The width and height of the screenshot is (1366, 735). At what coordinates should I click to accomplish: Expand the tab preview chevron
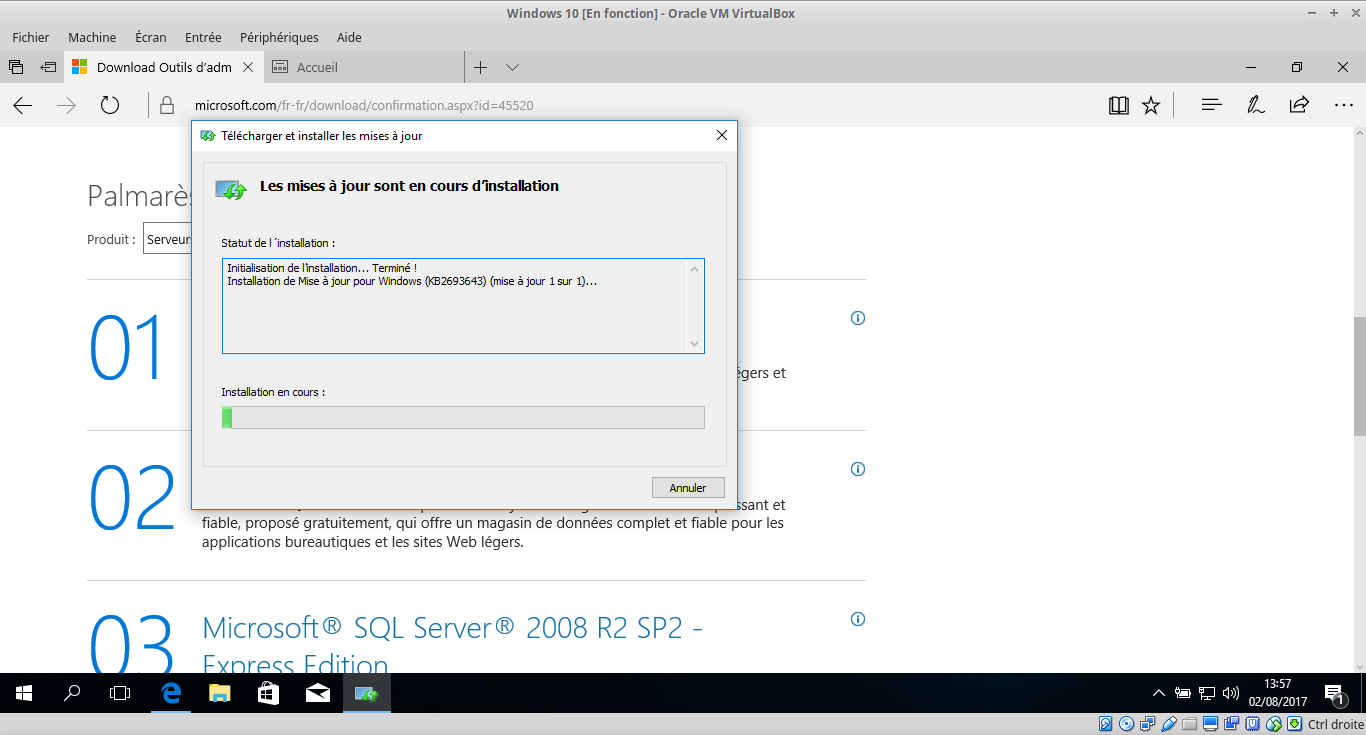click(x=512, y=67)
